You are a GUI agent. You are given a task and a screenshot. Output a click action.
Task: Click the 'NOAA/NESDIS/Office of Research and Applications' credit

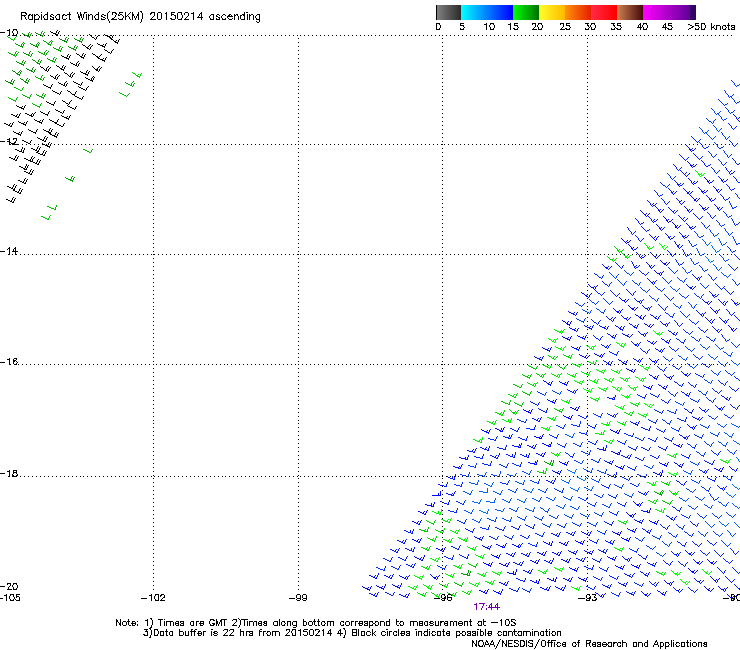(x=589, y=644)
